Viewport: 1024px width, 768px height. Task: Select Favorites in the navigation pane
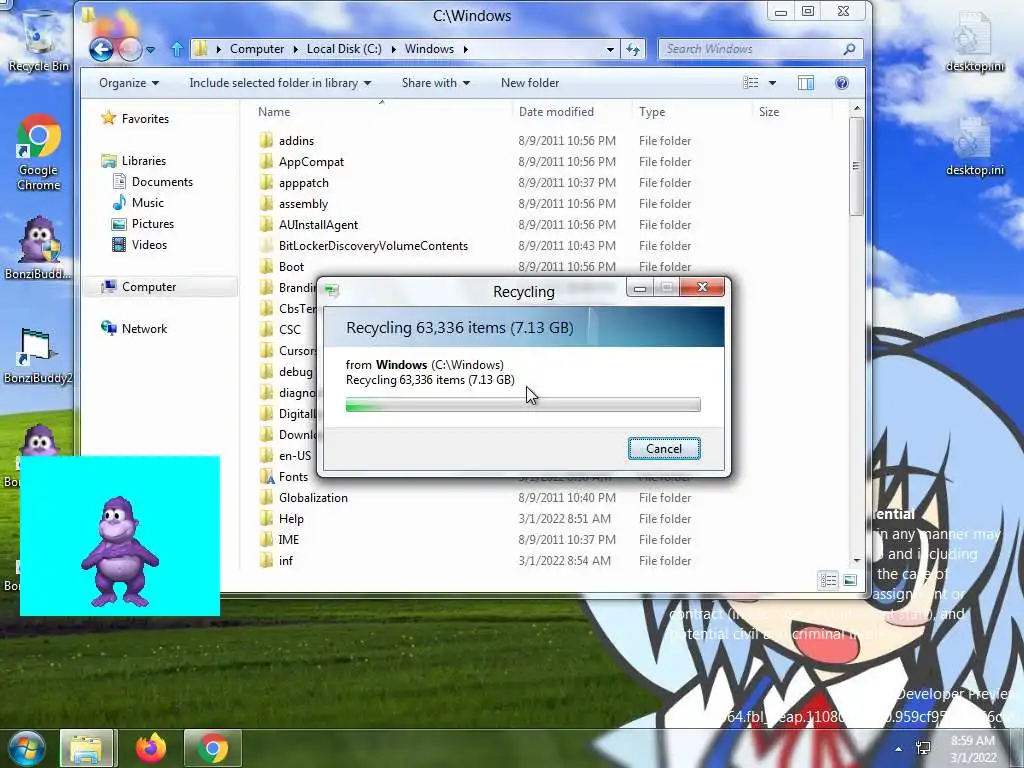pyautogui.click(x=135, y=118)
